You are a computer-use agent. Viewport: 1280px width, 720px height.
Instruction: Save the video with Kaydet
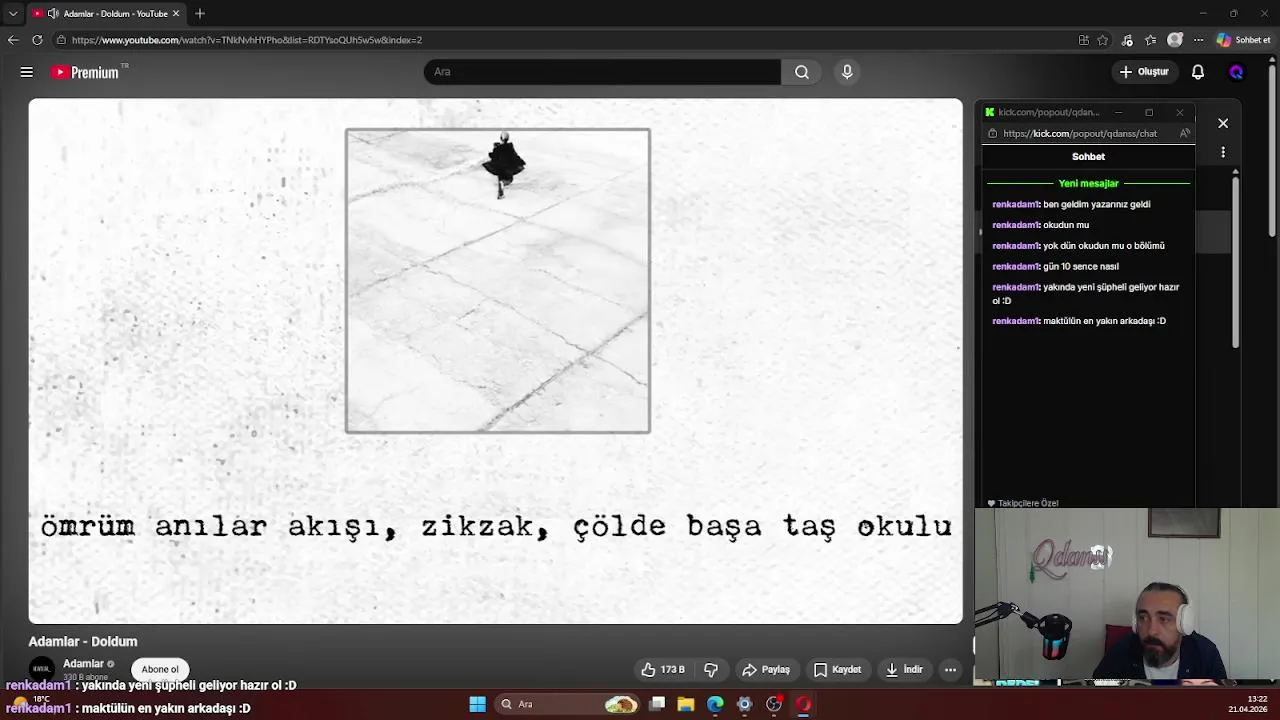[x=838, y=670]
